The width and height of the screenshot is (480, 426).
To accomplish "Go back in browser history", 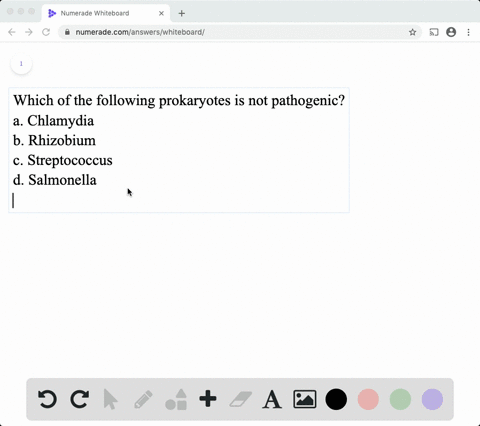I will [12, 32].
